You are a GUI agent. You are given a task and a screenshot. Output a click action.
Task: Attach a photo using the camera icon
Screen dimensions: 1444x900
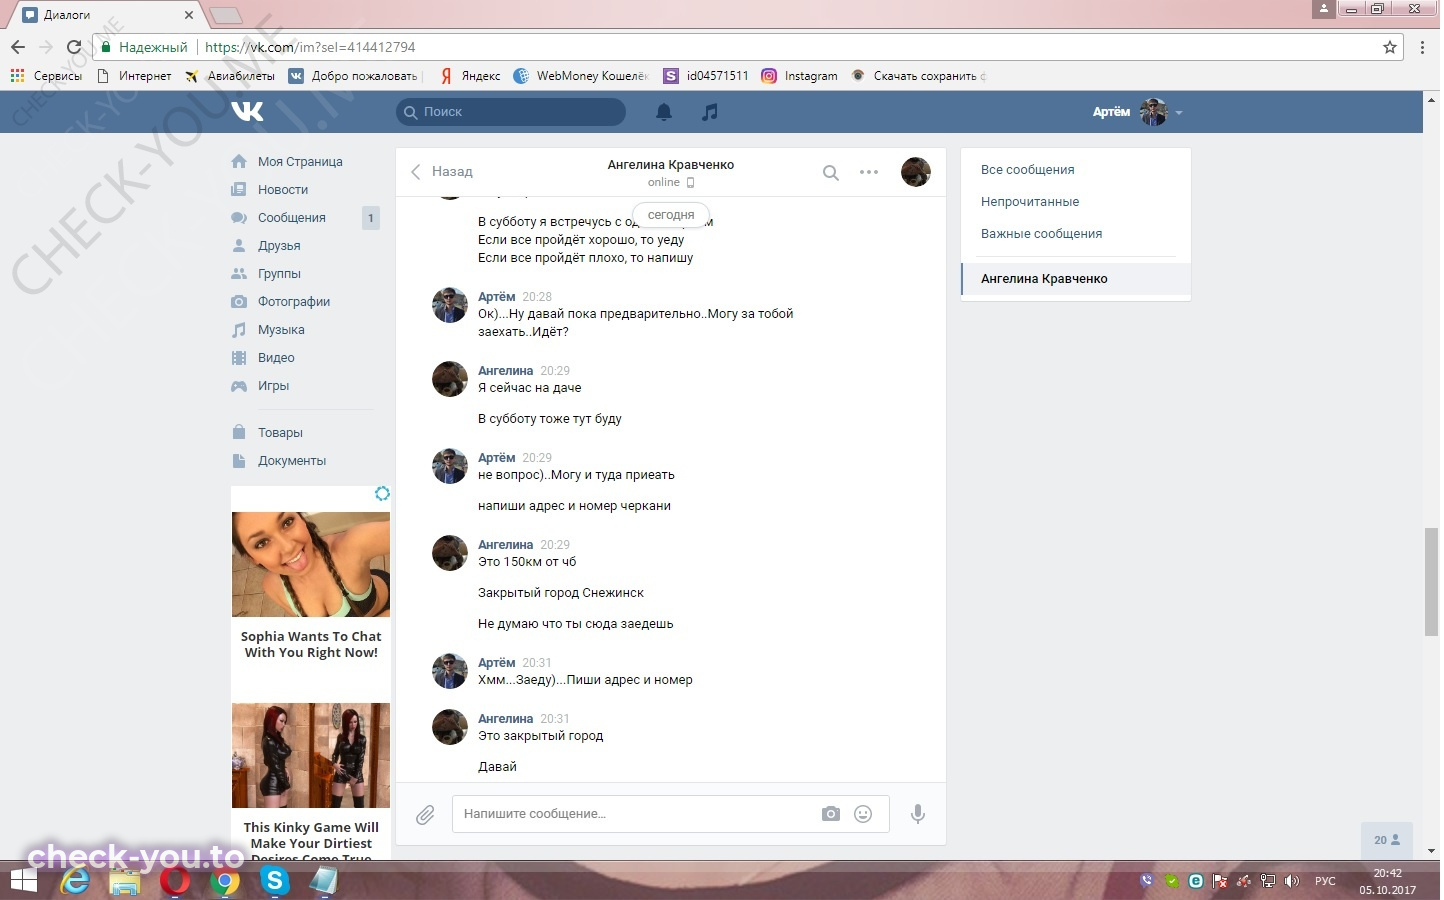[x=831, y=814]
